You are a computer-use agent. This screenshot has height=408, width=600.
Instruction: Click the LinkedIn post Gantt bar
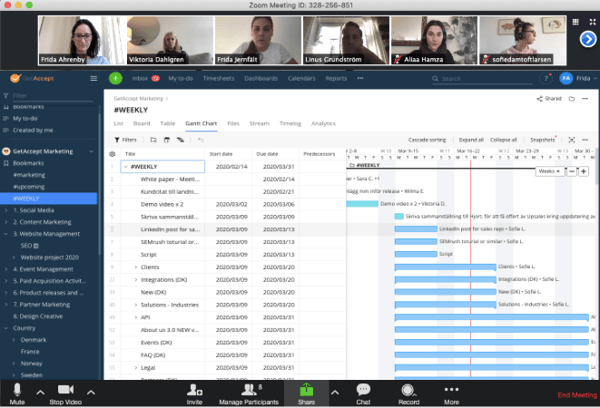[416, 229]
